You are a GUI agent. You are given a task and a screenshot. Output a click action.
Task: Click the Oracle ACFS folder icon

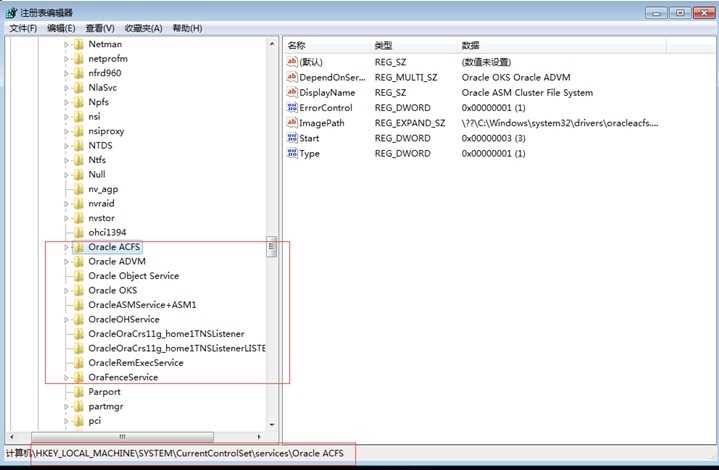click(79, 247)
